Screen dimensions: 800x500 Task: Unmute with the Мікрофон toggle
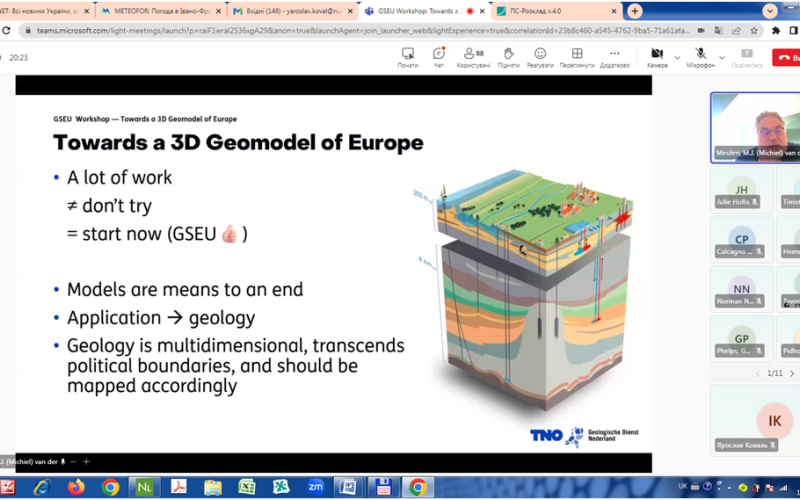tap(701, 58)
